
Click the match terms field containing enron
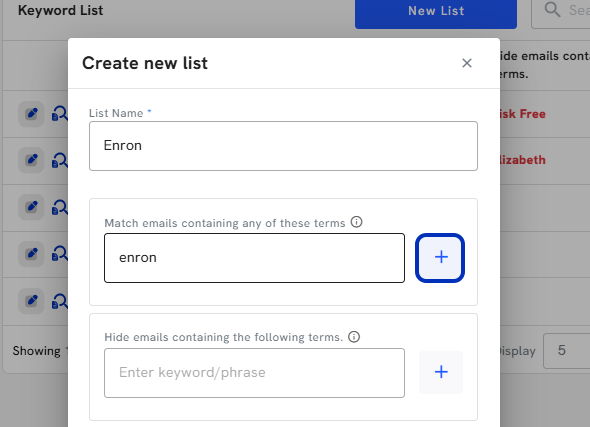[x=254, y=258]
